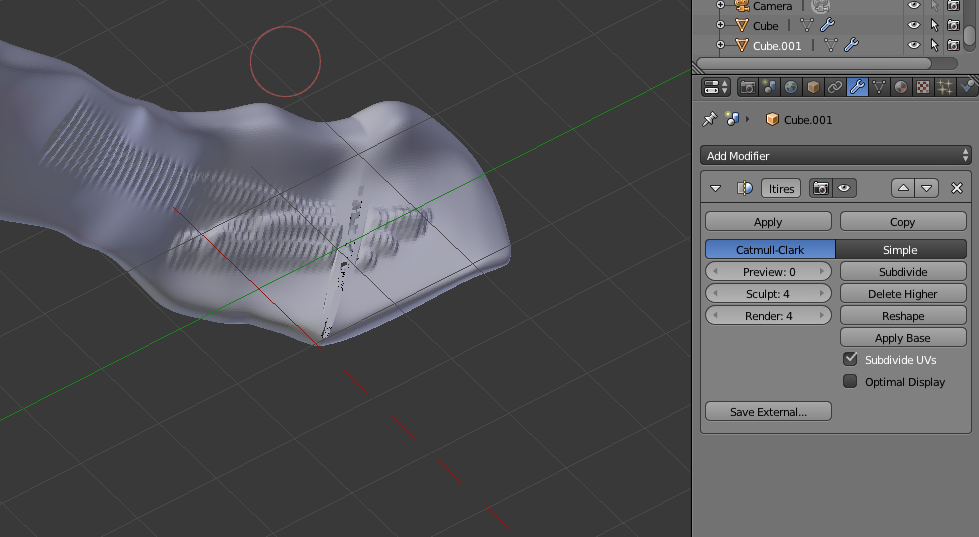Viewport: 979px width, 537px height.
Task: Click the Camera object icon in outliner
Action: coord(742,6)
